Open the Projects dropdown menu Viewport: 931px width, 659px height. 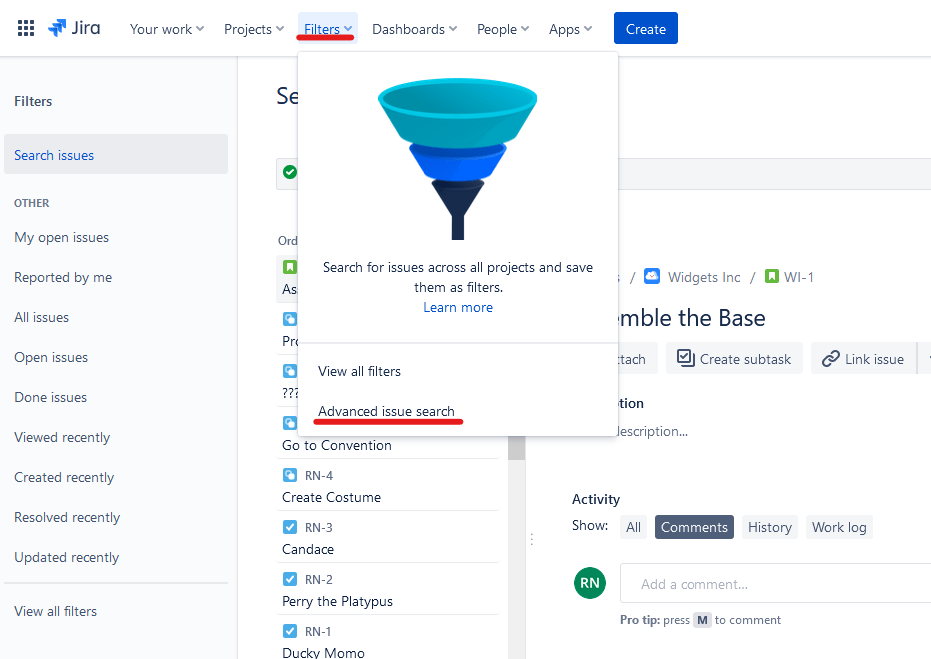(x=254, y=29)
